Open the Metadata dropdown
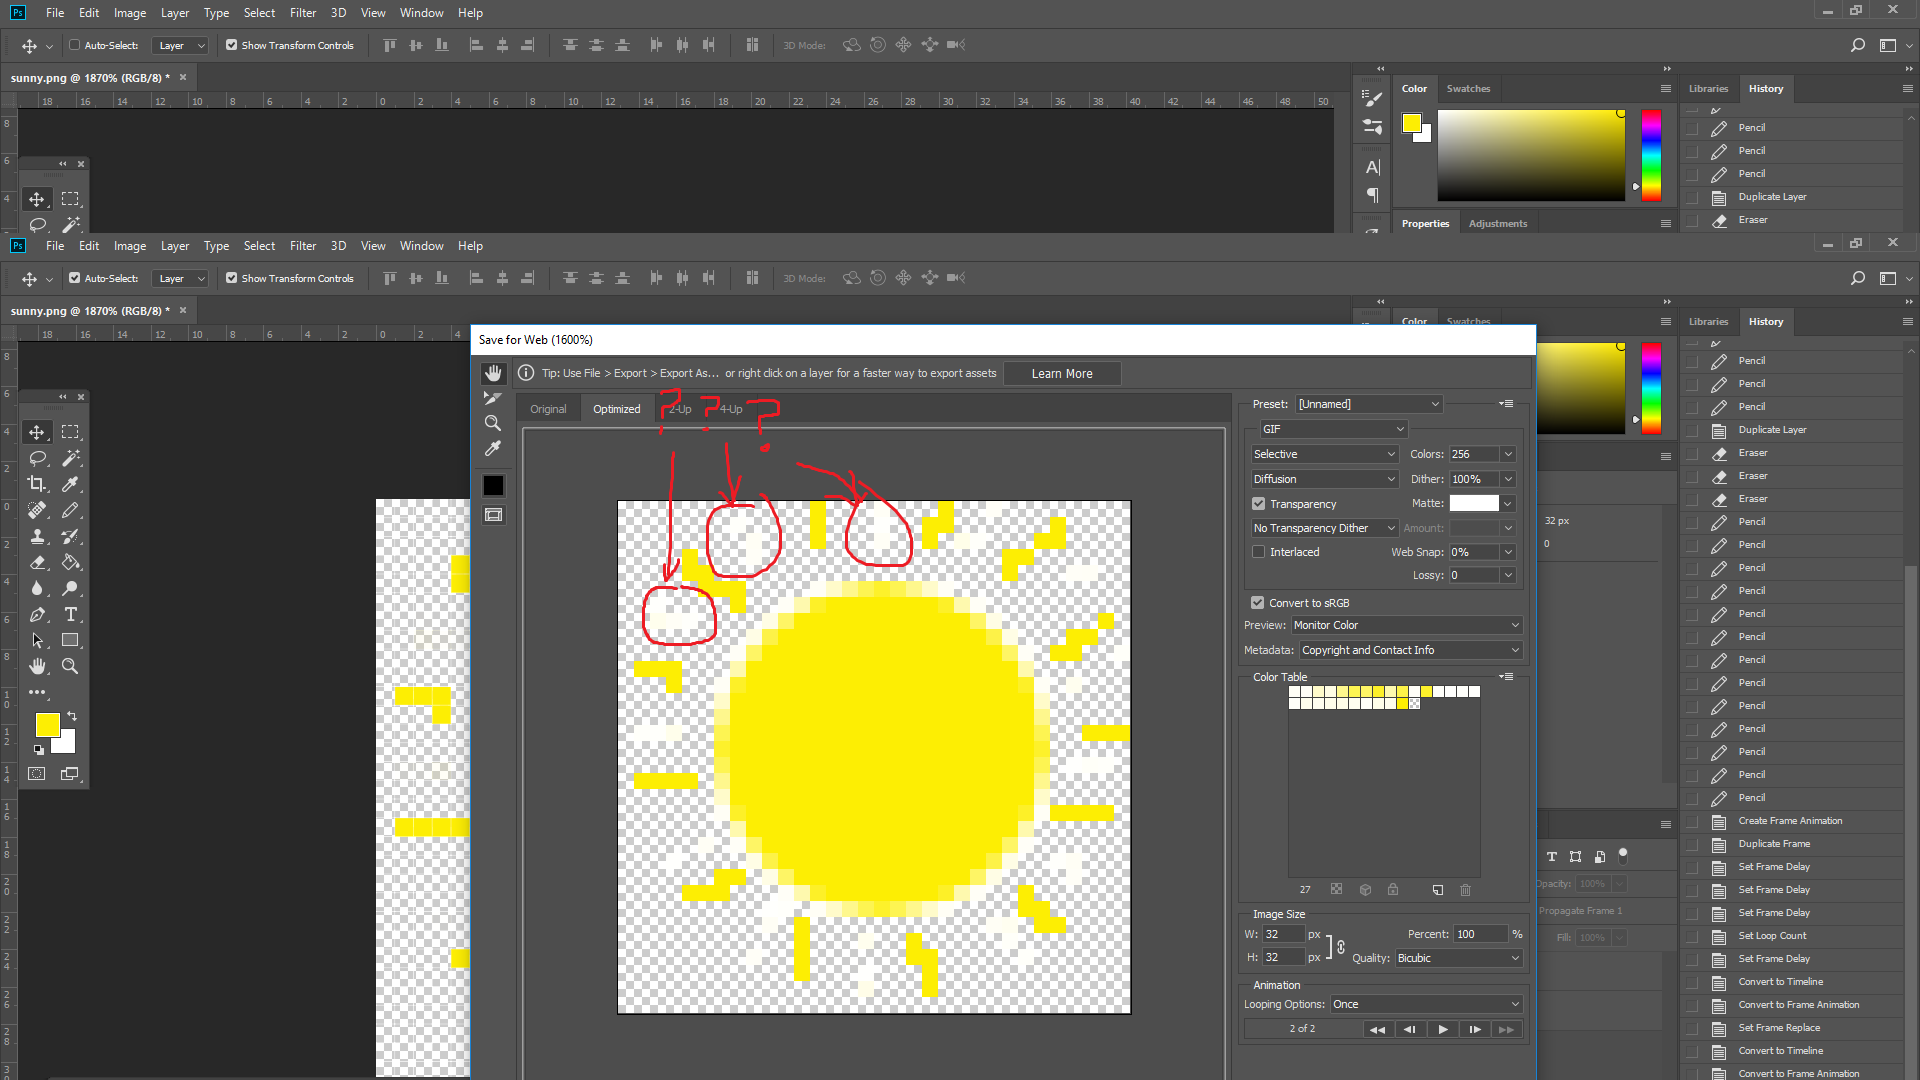The height and width of the screenshot is (1080, 1920). click(x=1411, y=650)
